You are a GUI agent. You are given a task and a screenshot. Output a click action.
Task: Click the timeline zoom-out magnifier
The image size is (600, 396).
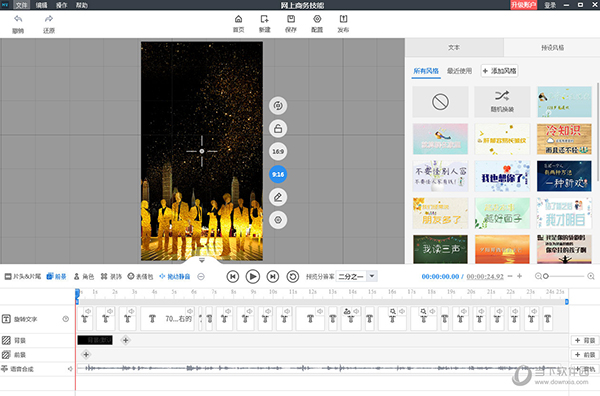pyautogui.click(x=538, y=276)
